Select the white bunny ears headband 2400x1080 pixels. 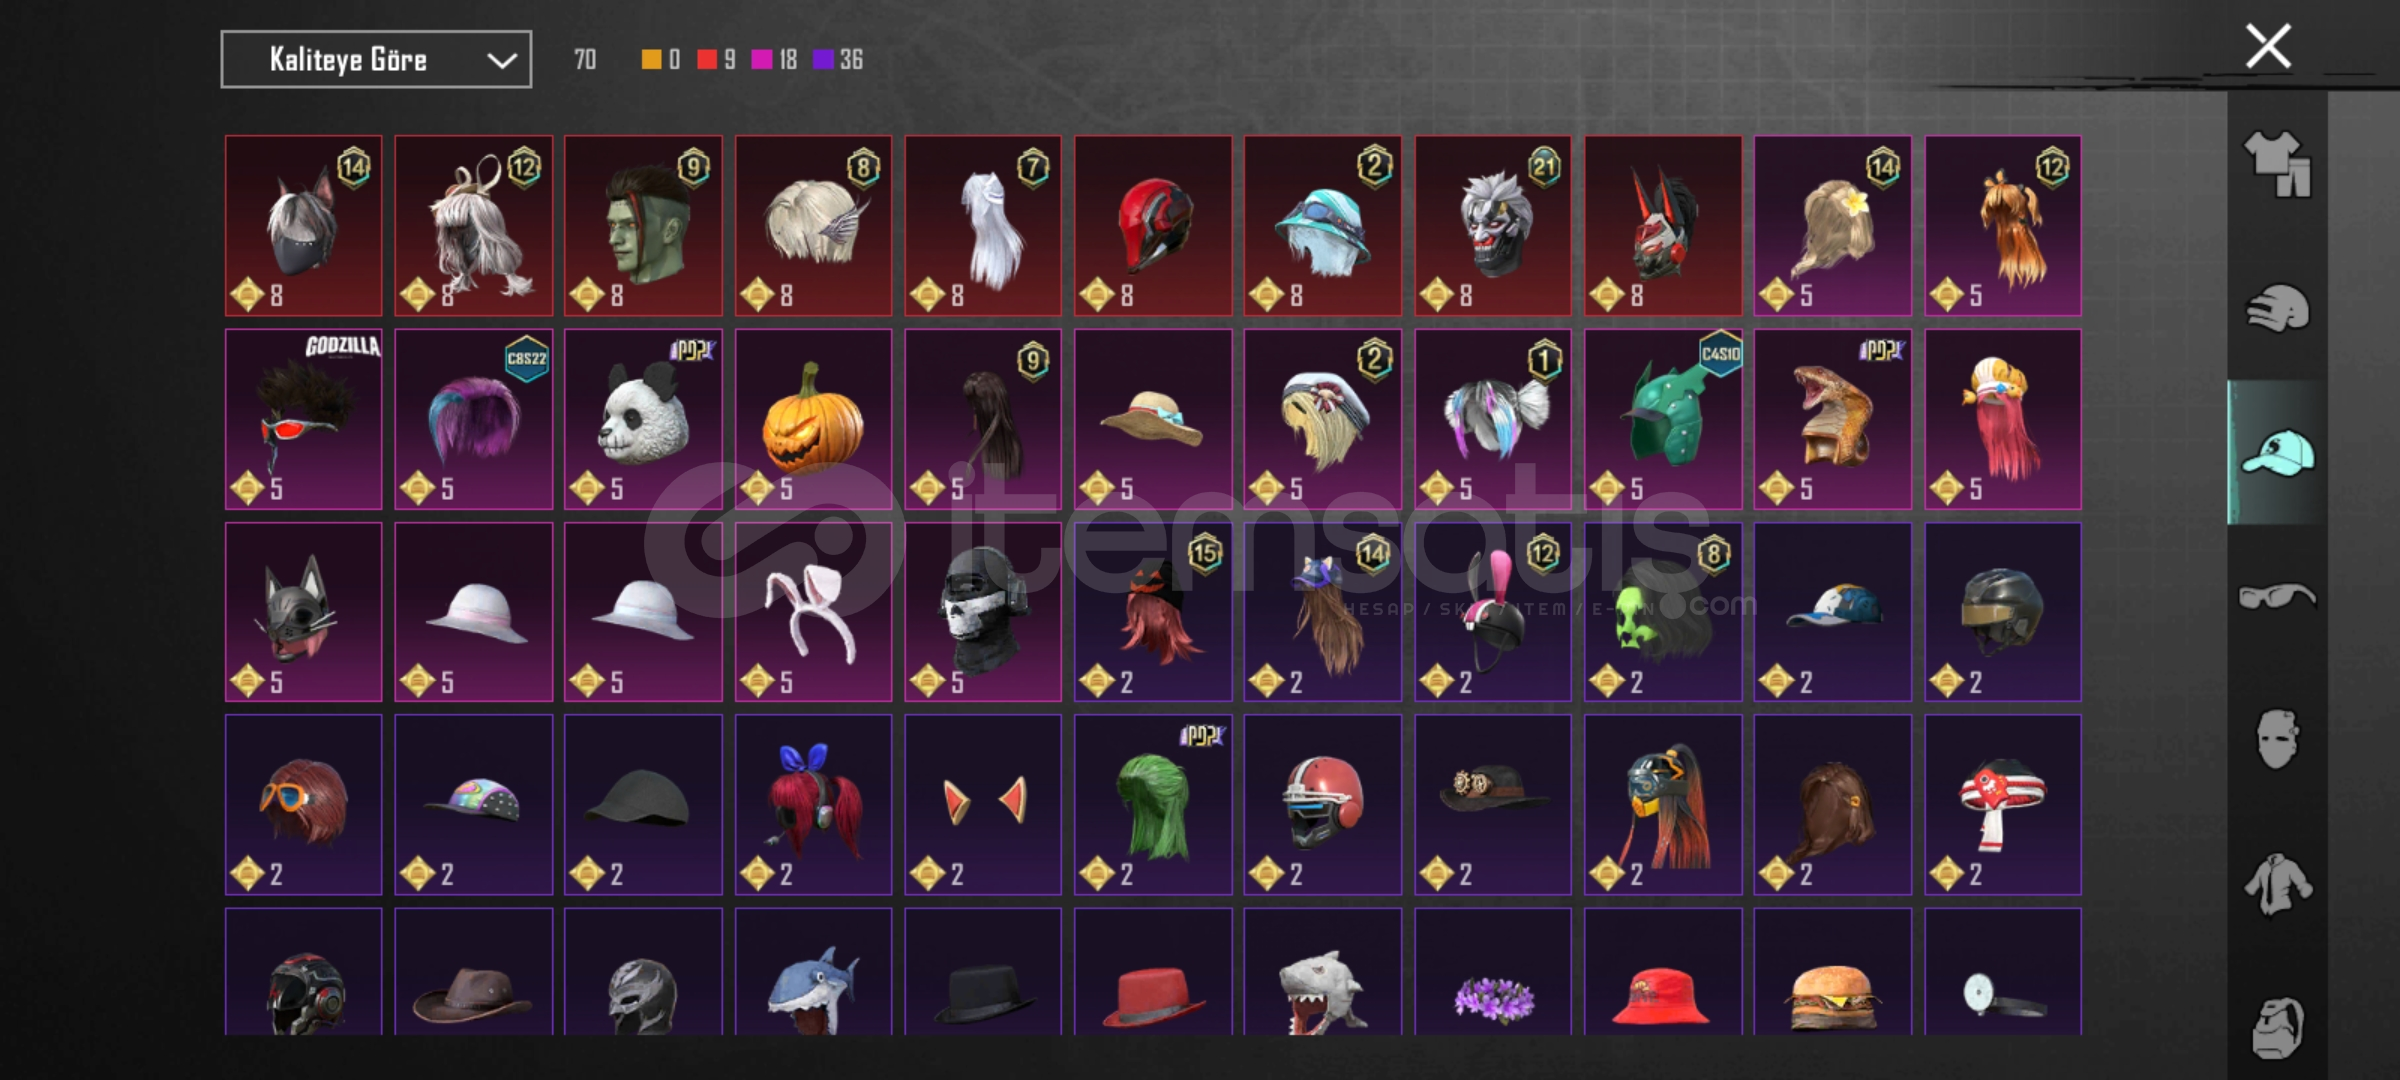pos(813,612)
